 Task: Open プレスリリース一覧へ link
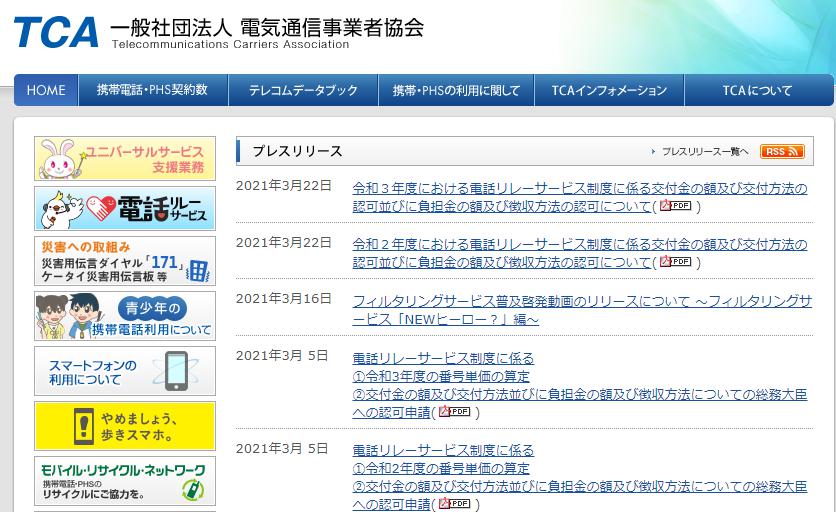[x=705, y=151]
